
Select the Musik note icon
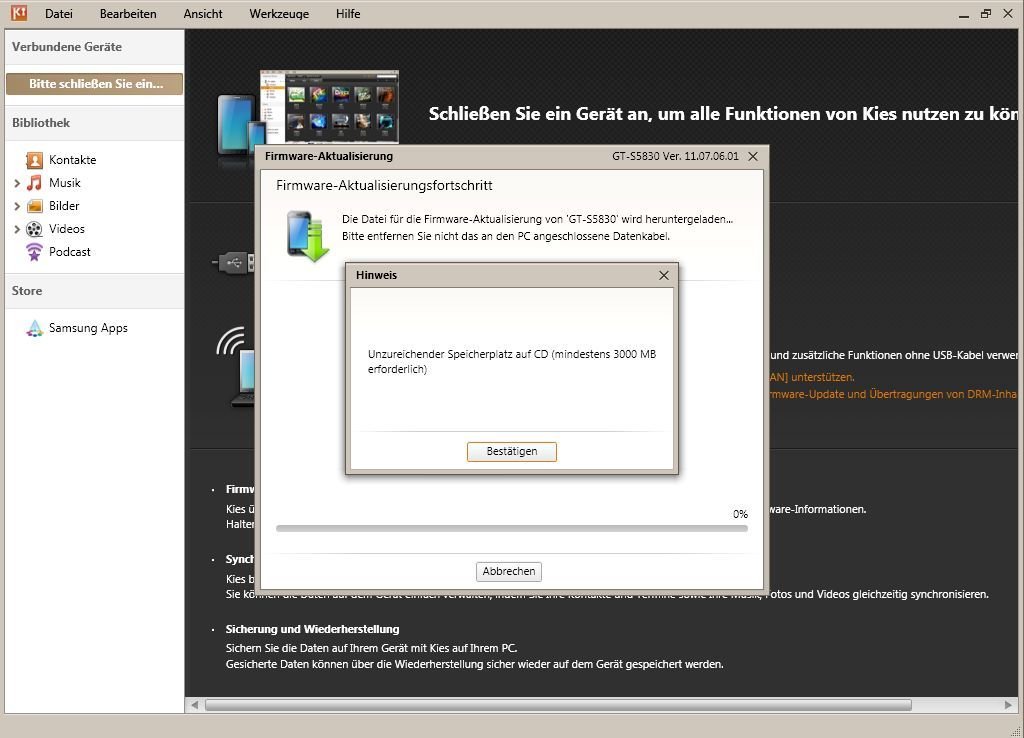34,183
